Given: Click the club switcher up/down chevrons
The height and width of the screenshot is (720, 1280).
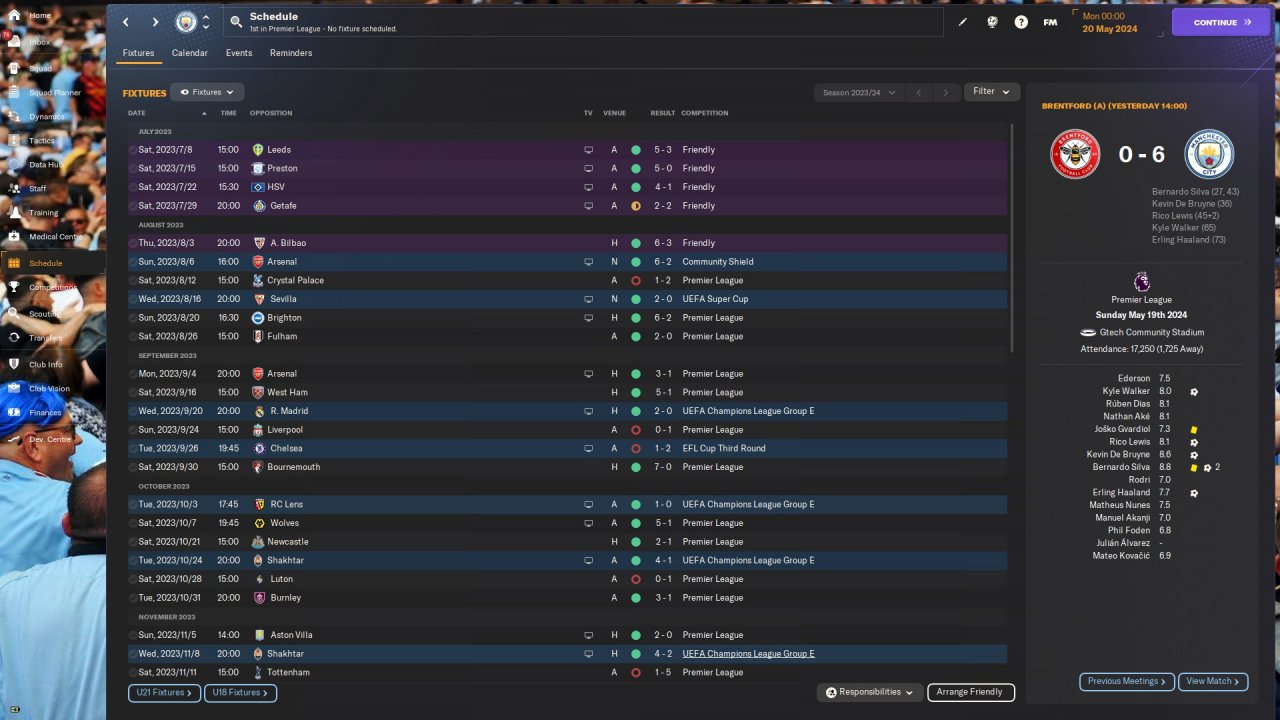Looking at the screenshot, I should pos(206,22).
